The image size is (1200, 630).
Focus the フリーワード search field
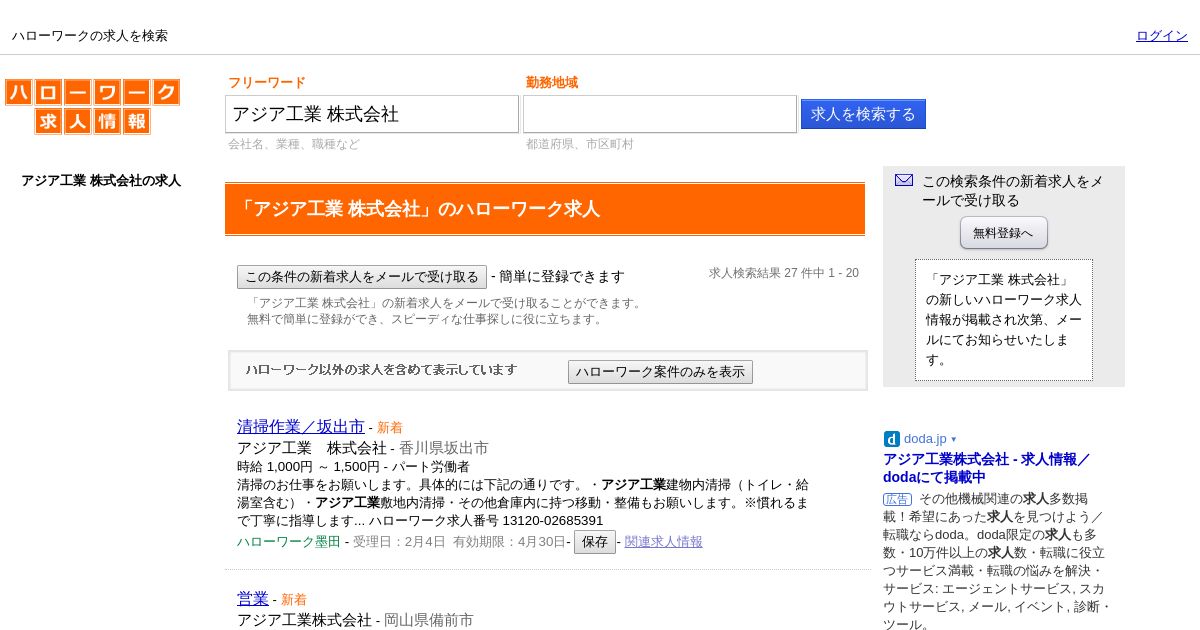point(372,114)
